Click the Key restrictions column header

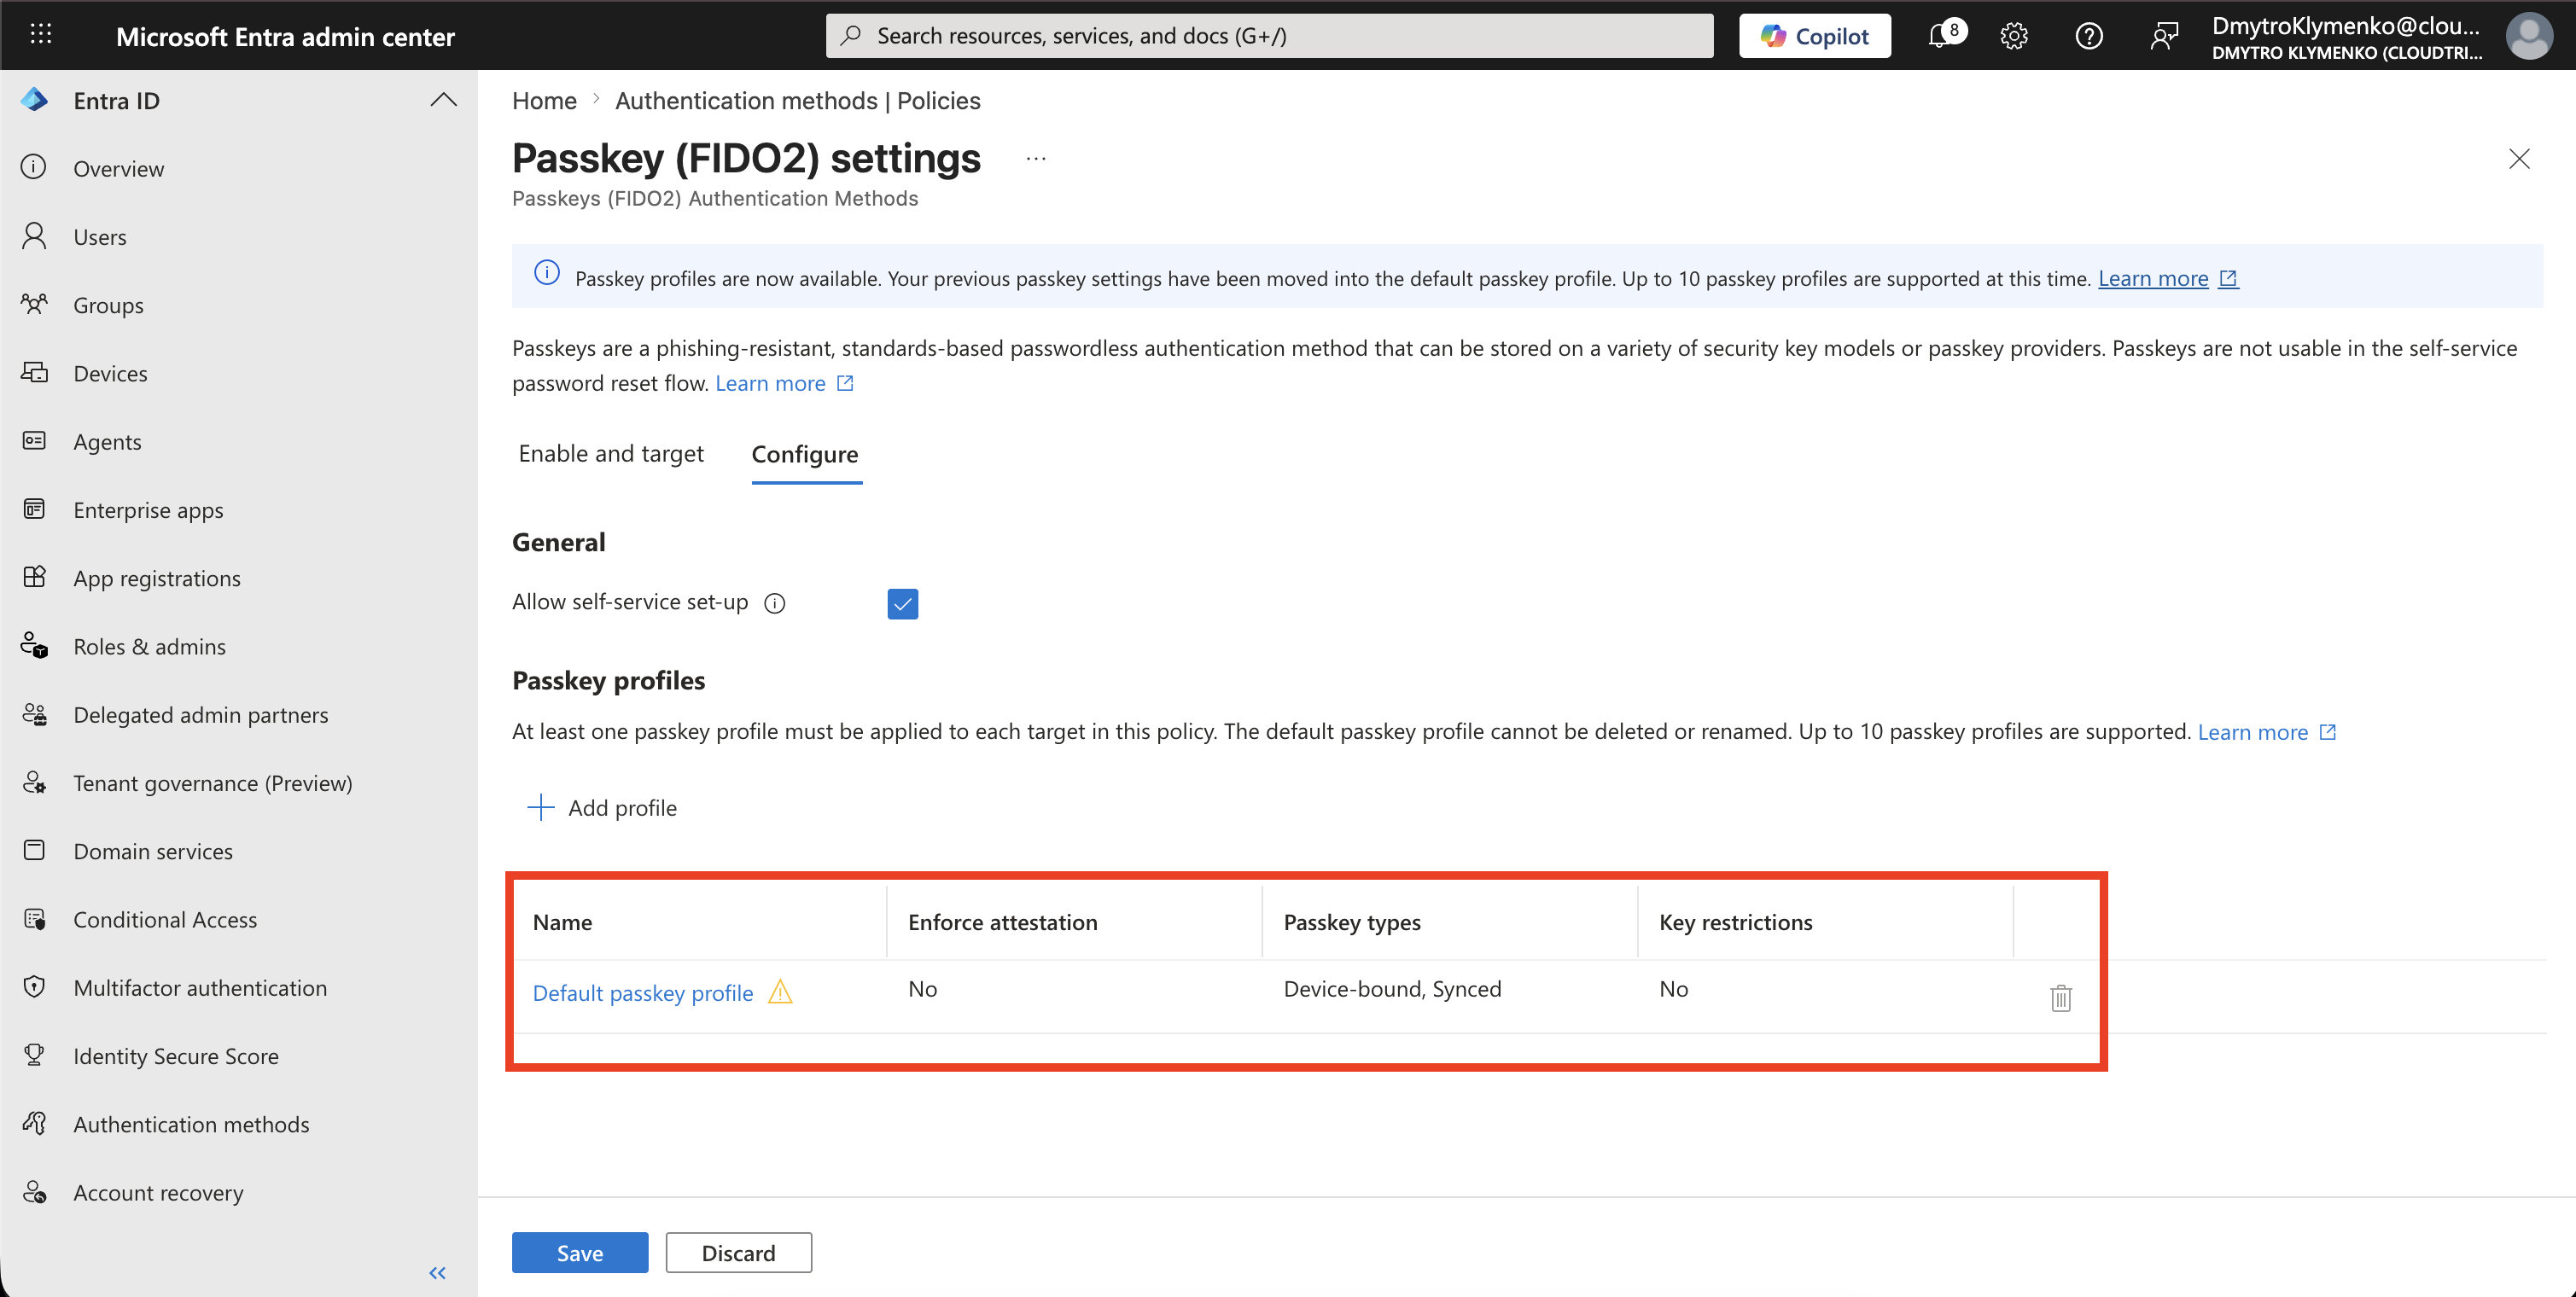[x=1735, y=922]
